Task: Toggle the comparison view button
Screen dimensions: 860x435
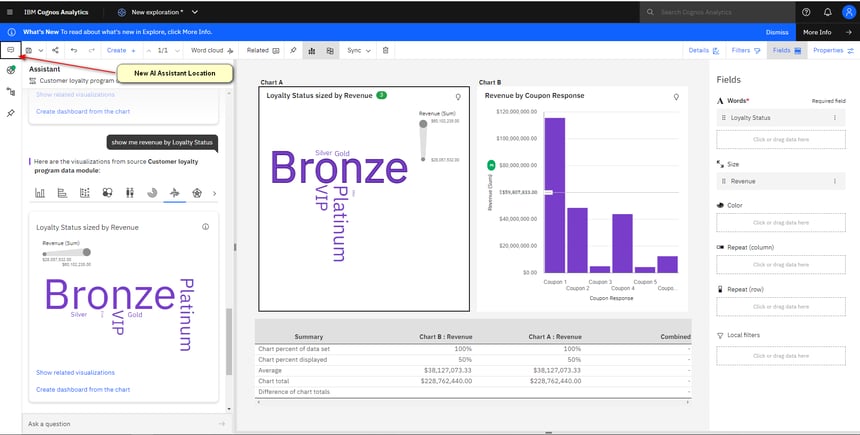Action: 330,50
